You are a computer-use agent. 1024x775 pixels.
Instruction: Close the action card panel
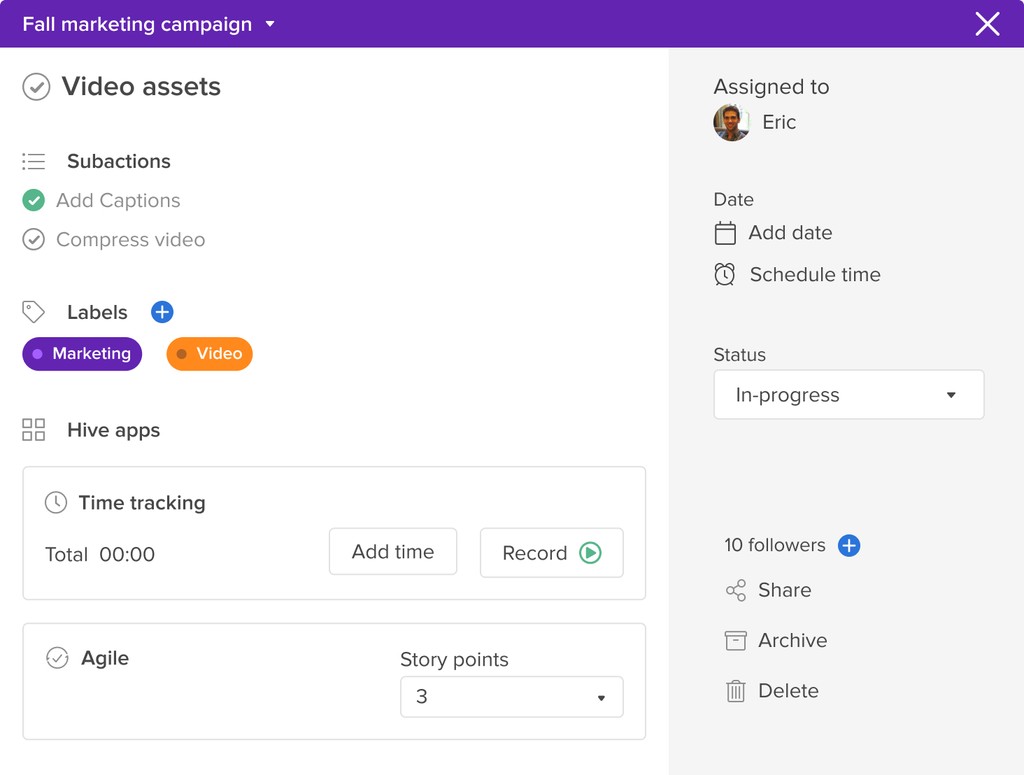tap(987, 24)
